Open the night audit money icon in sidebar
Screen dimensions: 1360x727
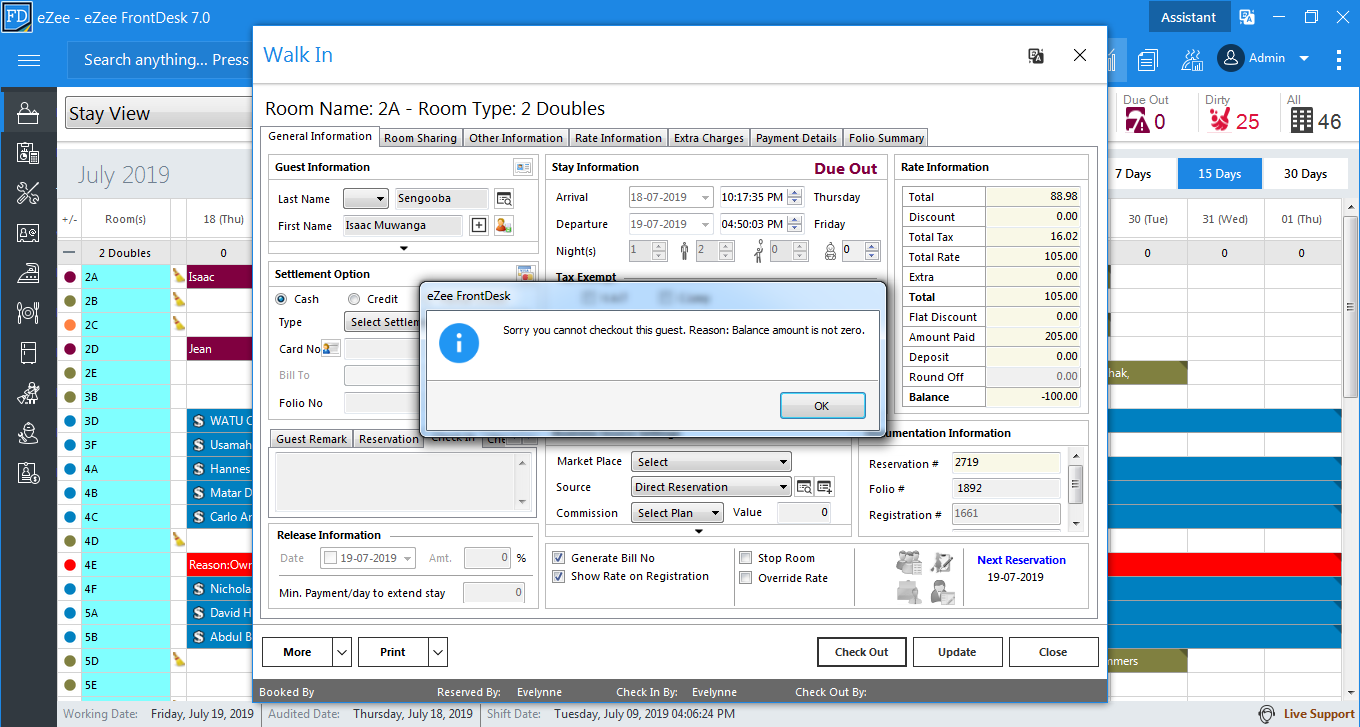point(28,473)
